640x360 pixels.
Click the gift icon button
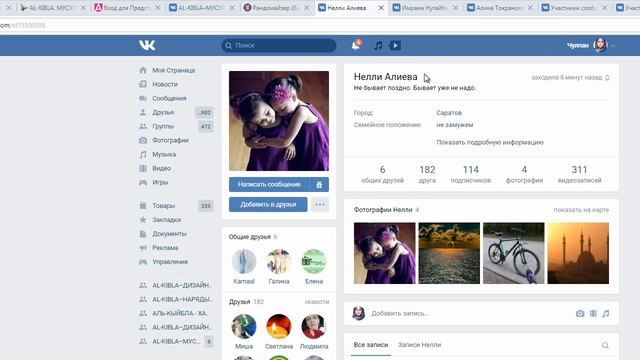(319, 184)
